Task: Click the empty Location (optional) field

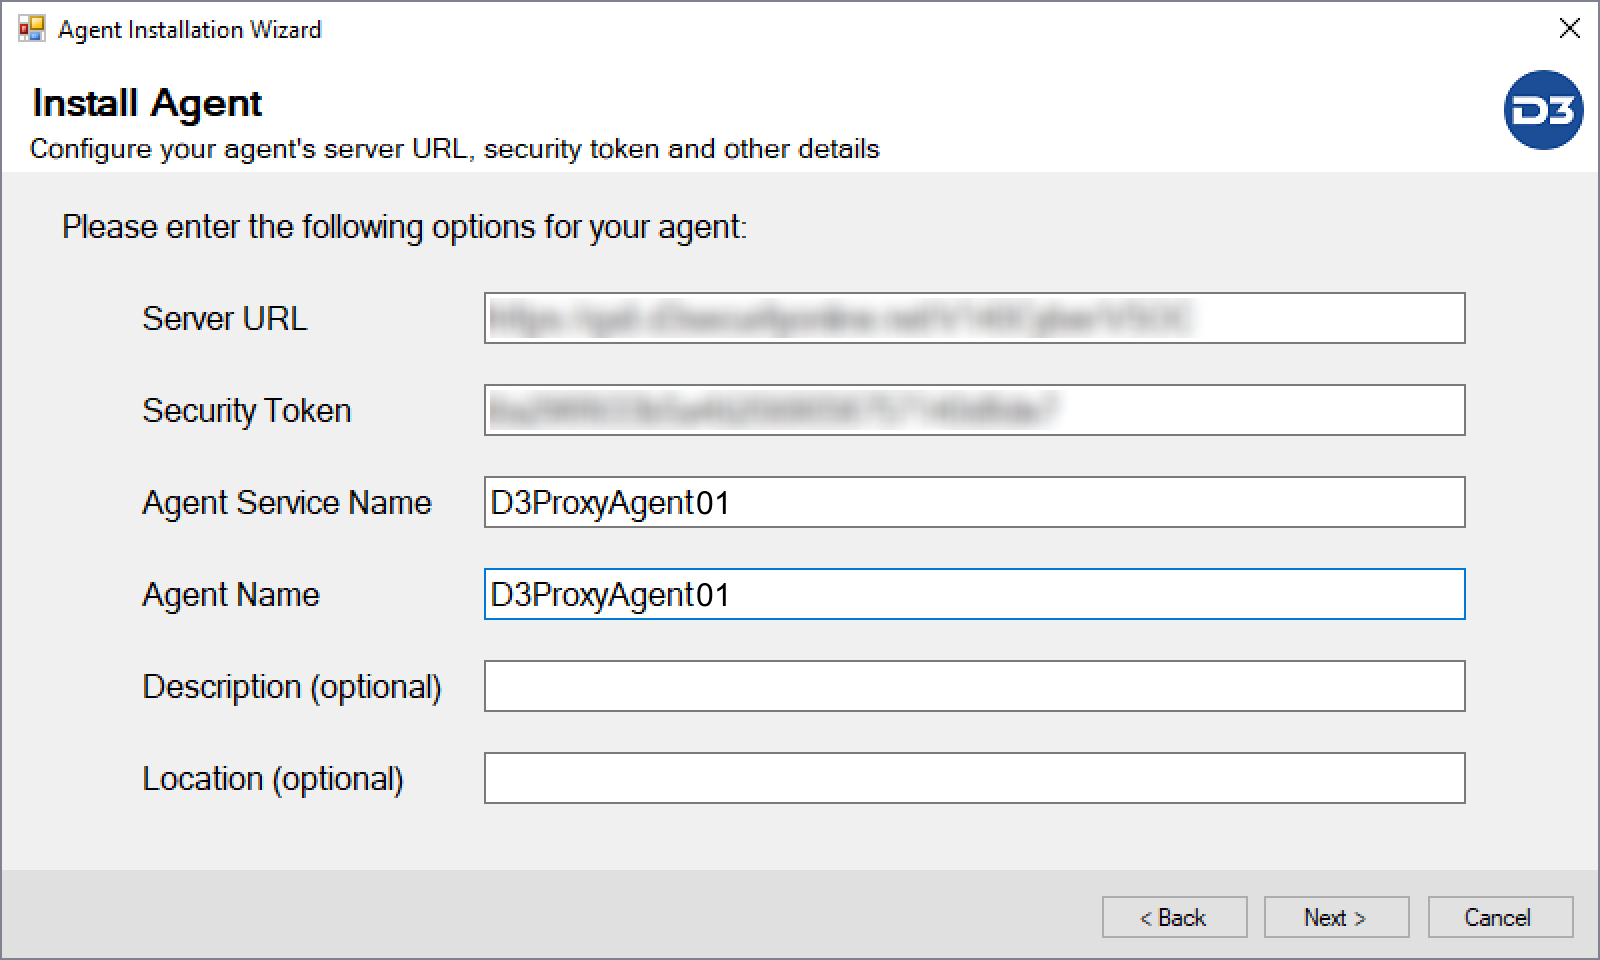Action: 974,778
